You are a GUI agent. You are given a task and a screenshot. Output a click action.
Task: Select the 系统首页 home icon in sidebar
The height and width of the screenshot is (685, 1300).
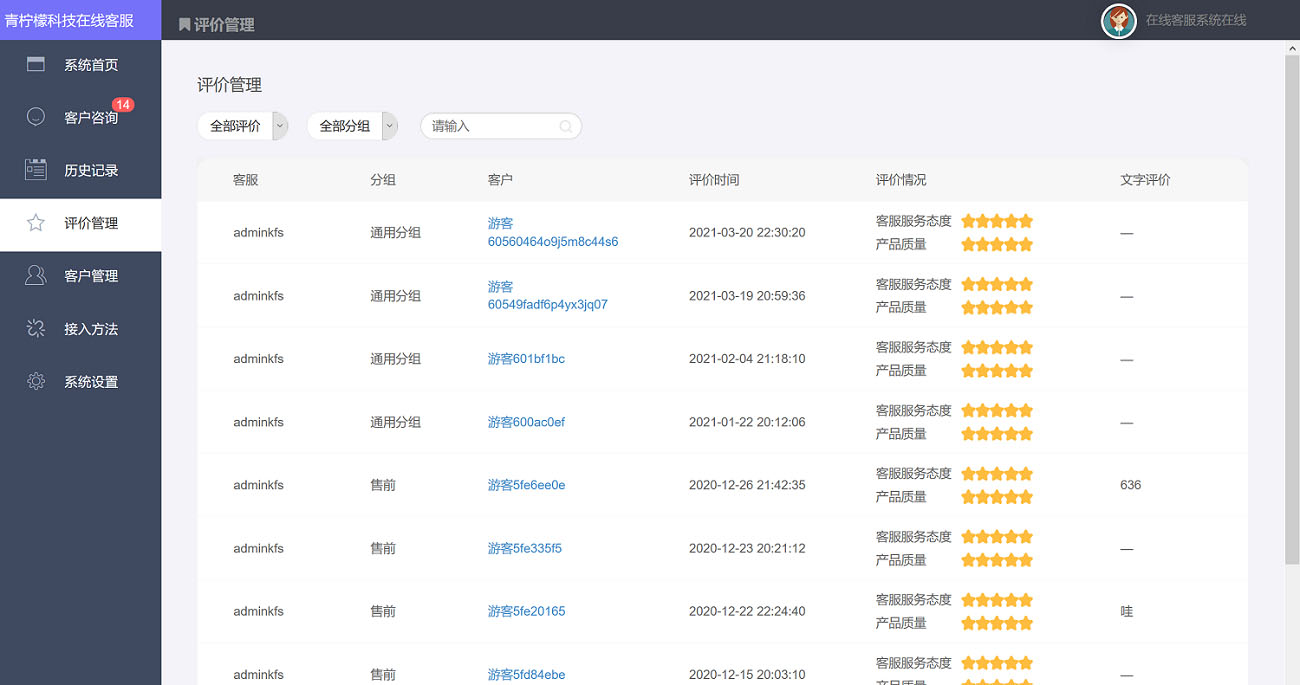35,63
